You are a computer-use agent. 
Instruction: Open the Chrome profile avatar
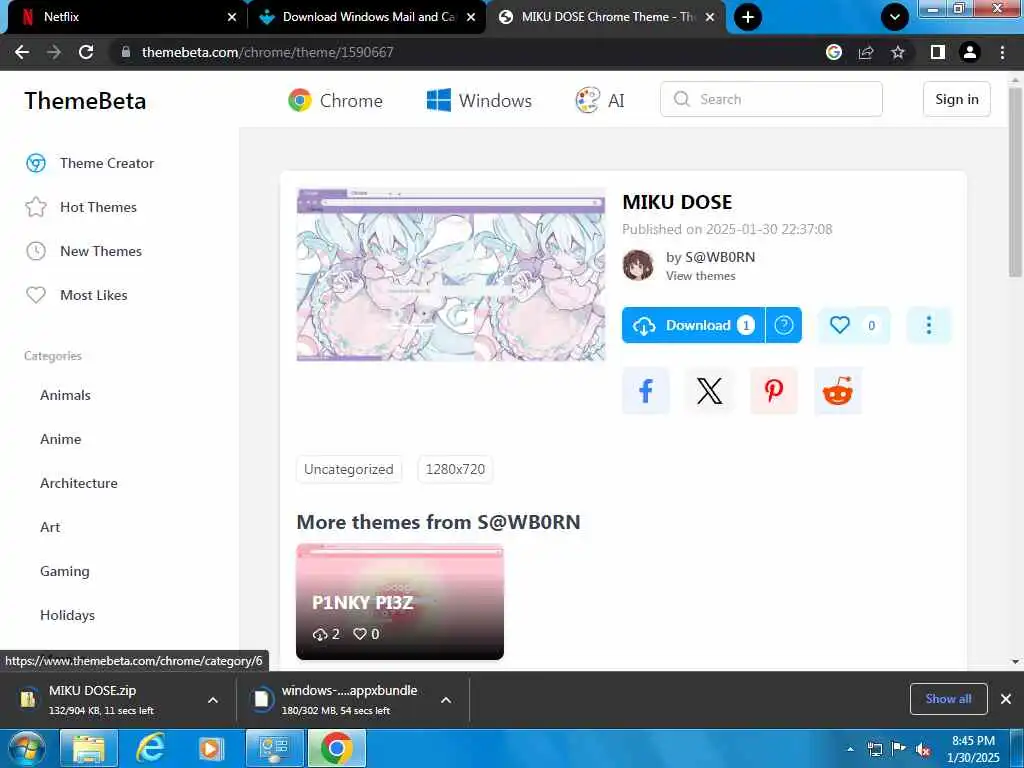point(970,52)
